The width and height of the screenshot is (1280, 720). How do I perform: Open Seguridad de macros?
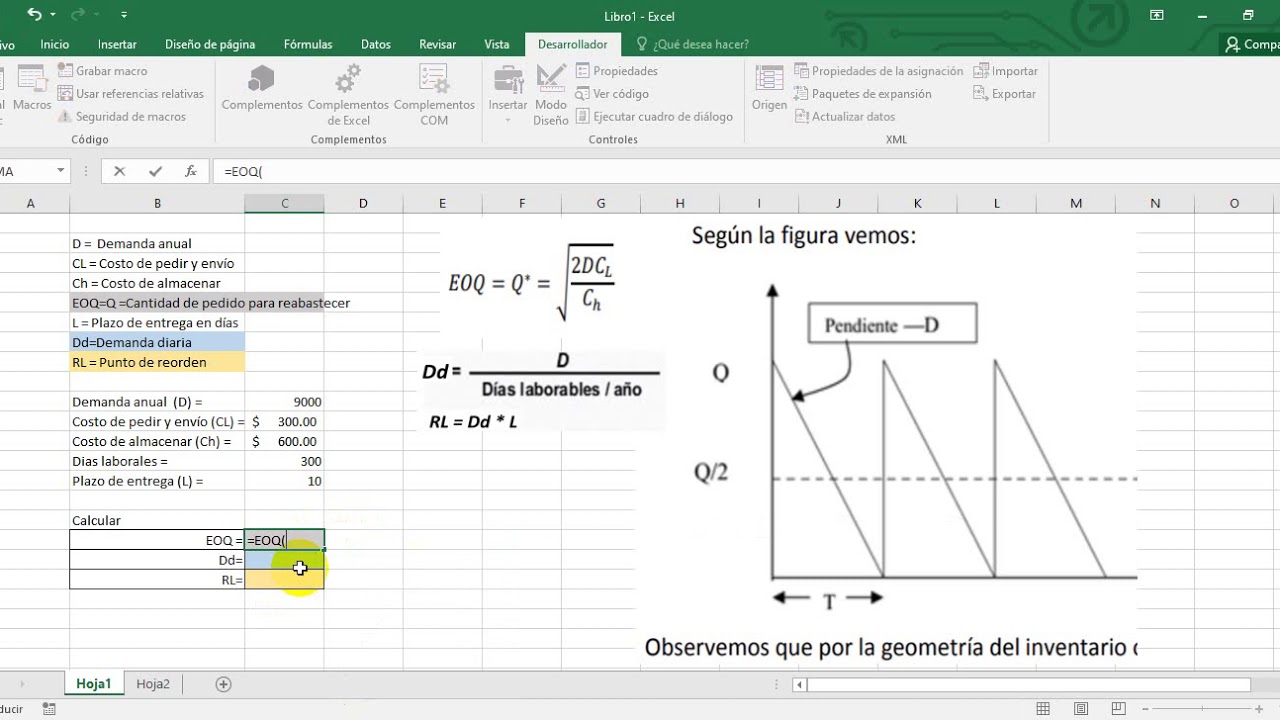pos(122,117)
